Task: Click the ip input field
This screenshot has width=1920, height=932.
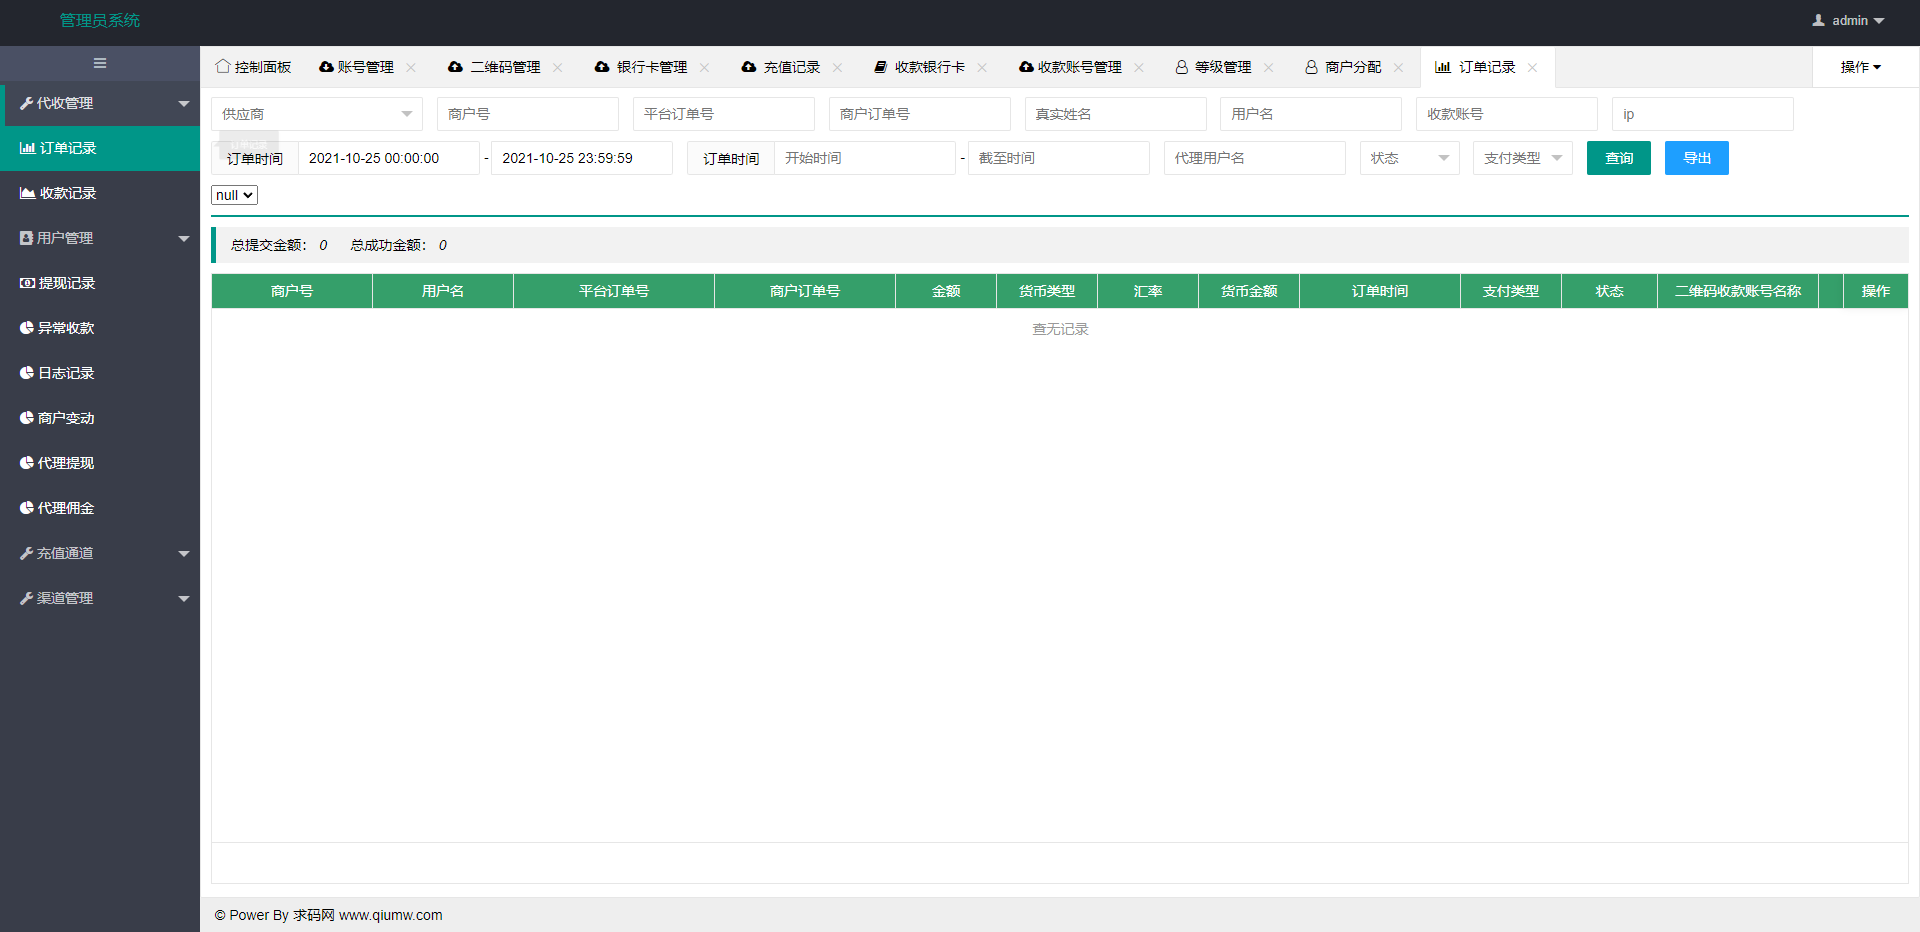Action: tap(1703, 114)
